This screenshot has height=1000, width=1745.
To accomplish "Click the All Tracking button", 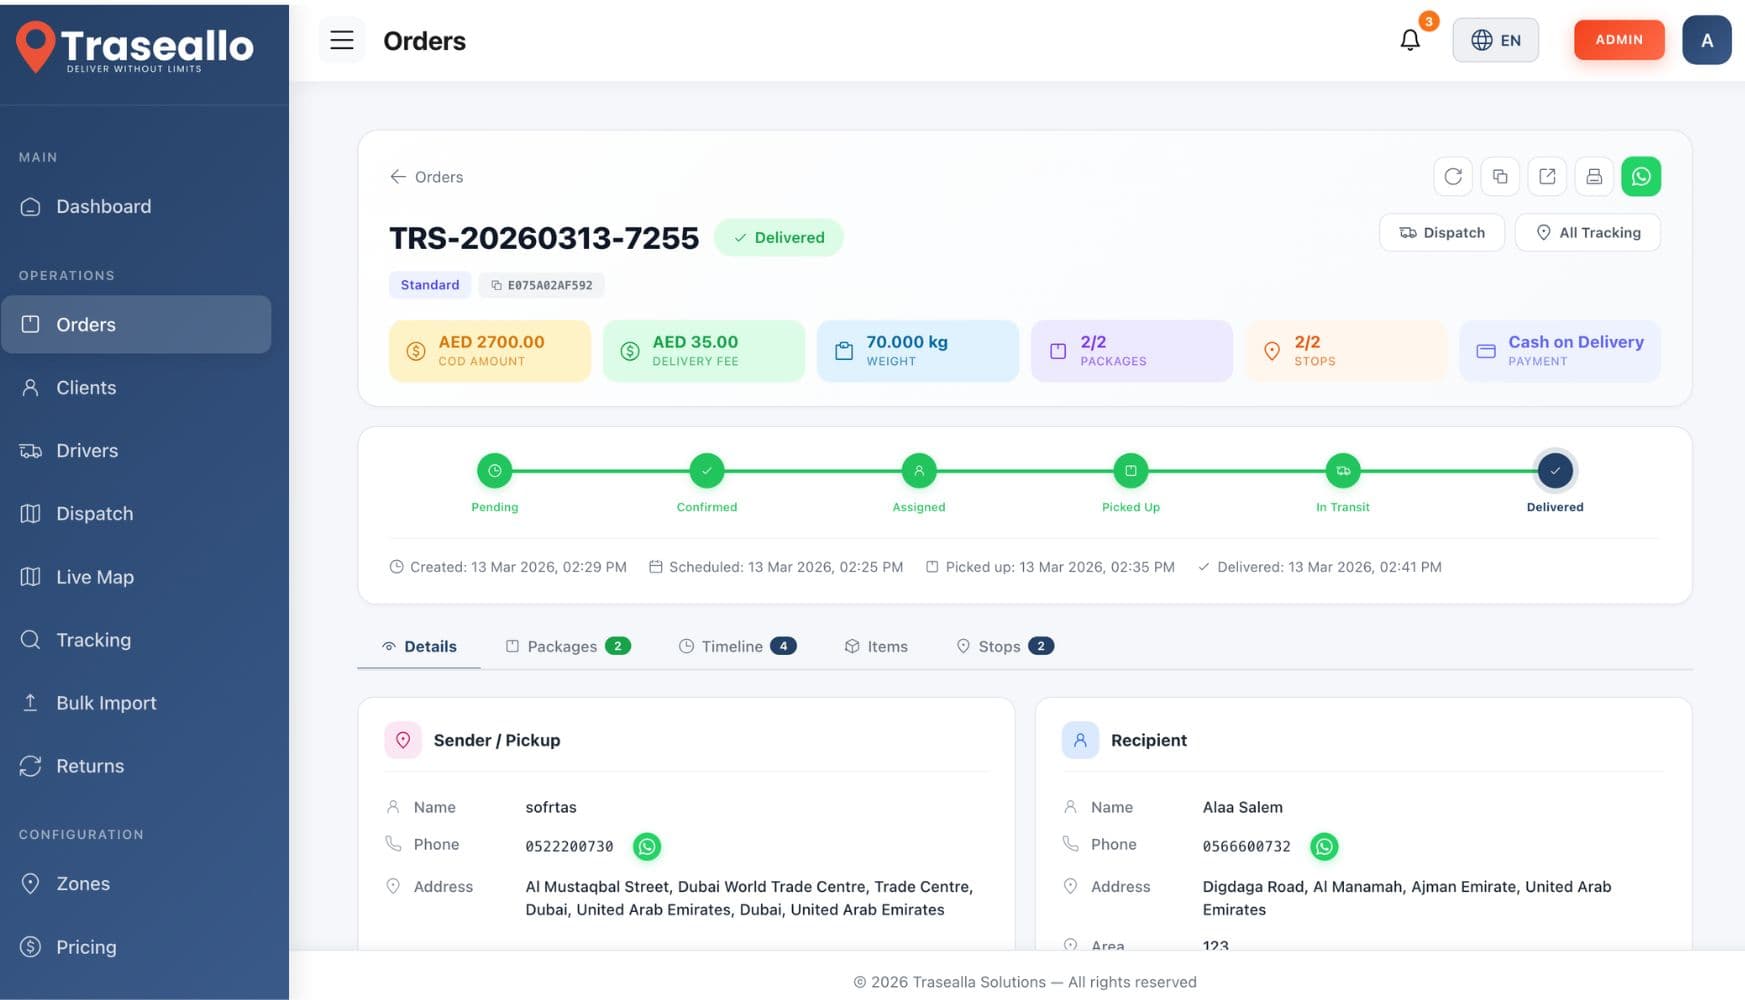I will tap(1587, 233).
